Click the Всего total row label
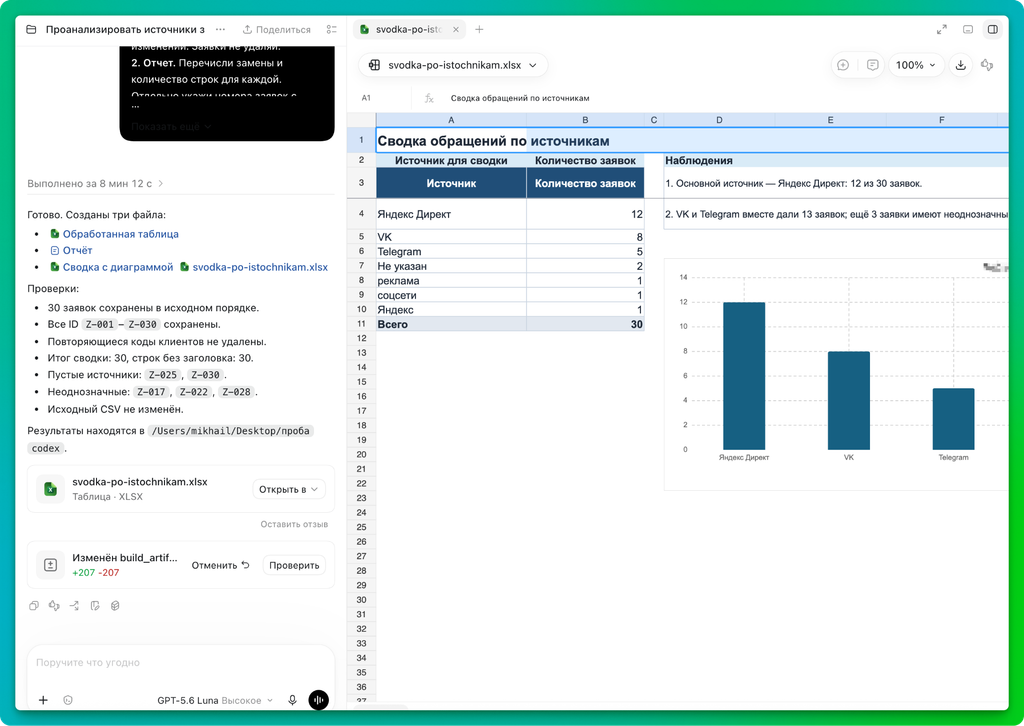This screenshot has height=726, width=1024. point(451,324)
